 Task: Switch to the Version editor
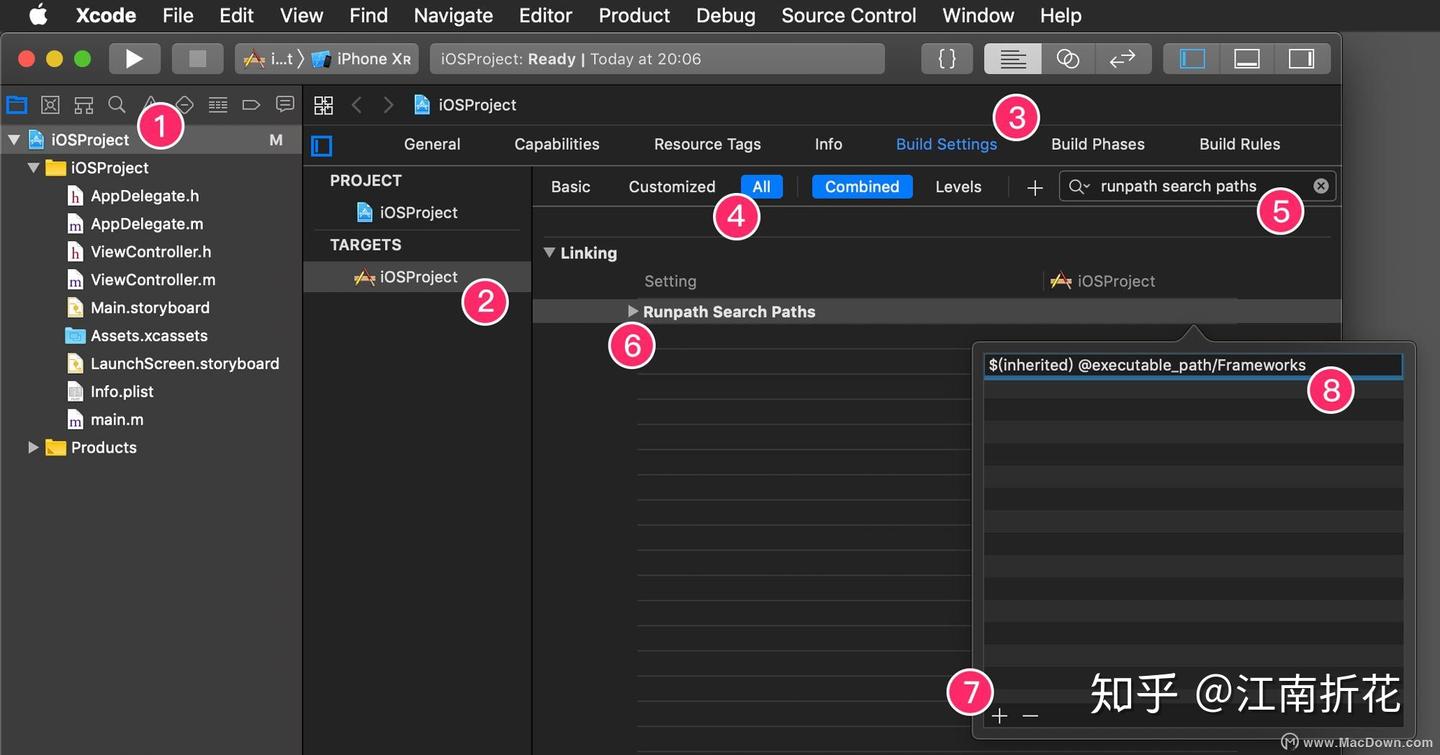click(x=1122, y=59)
